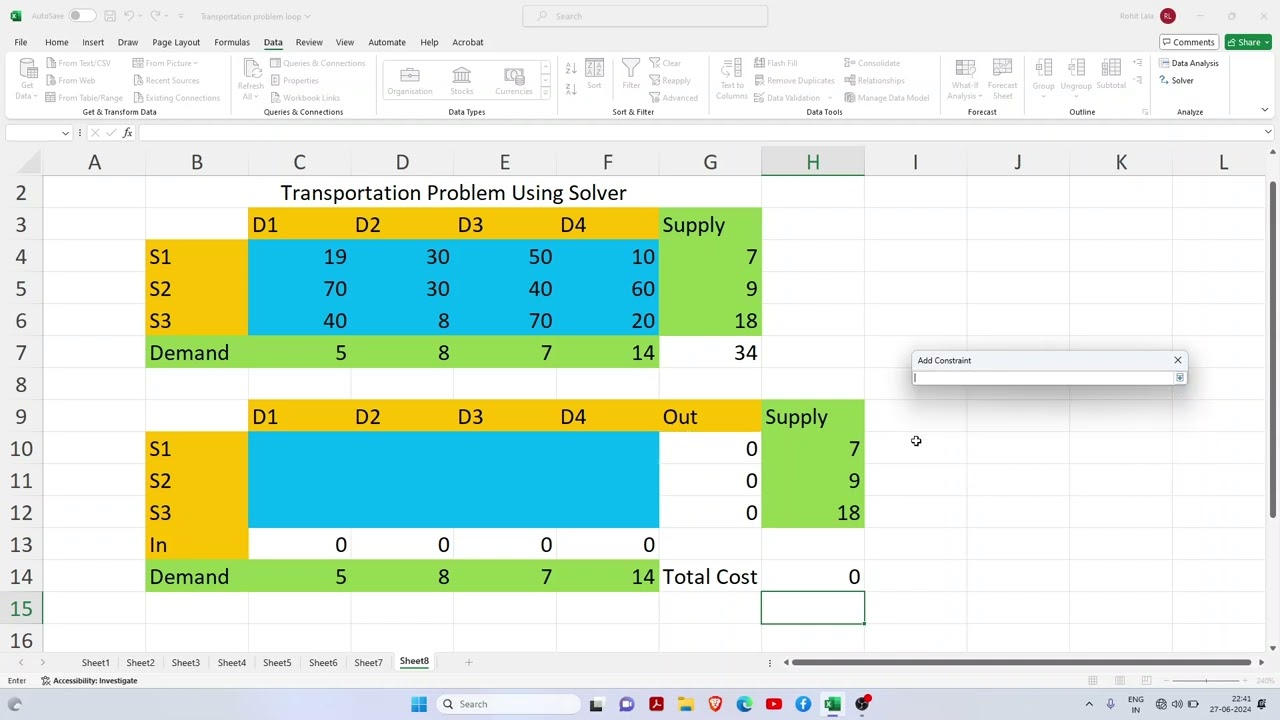Open the Windows Start menu
The width and height of the screenshot is (1280, 720).
[x=419, y=704]
